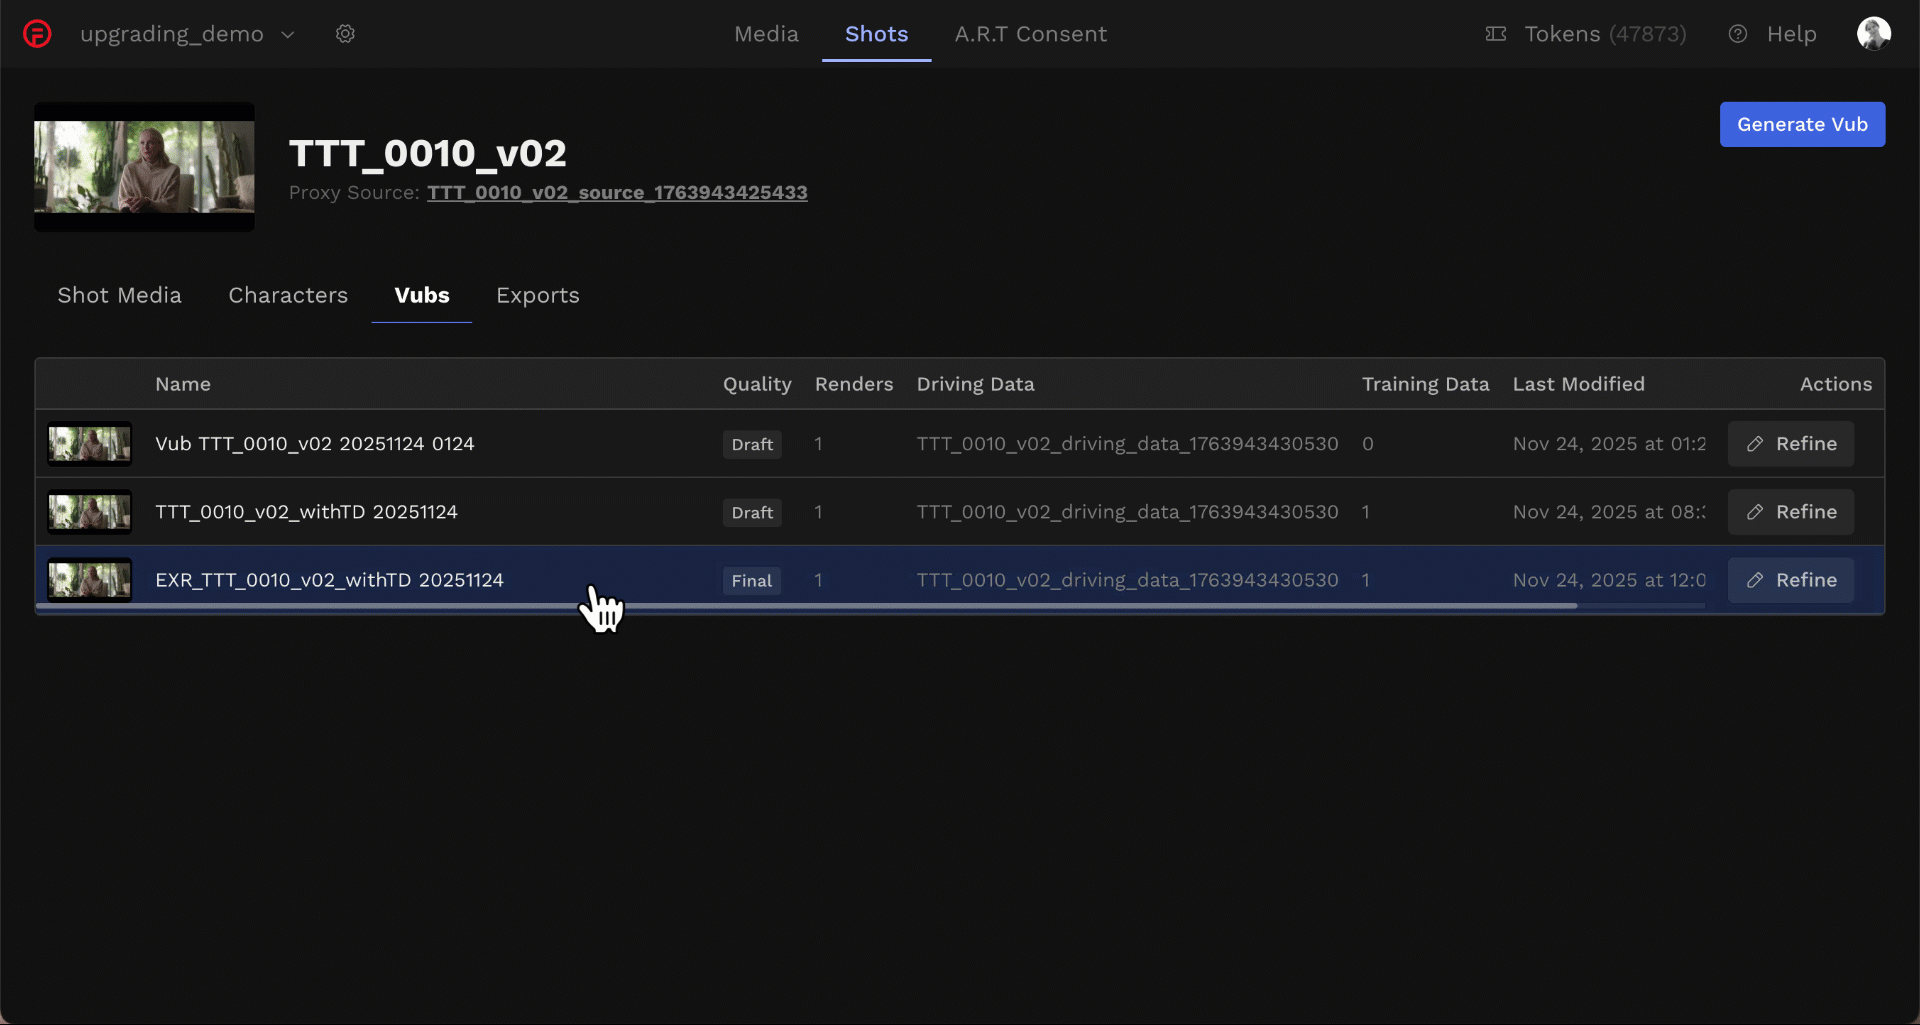Click the Final quality badge on the EXR row
The width and height of the screenshot is (1920, 1025).
[751, 580]
